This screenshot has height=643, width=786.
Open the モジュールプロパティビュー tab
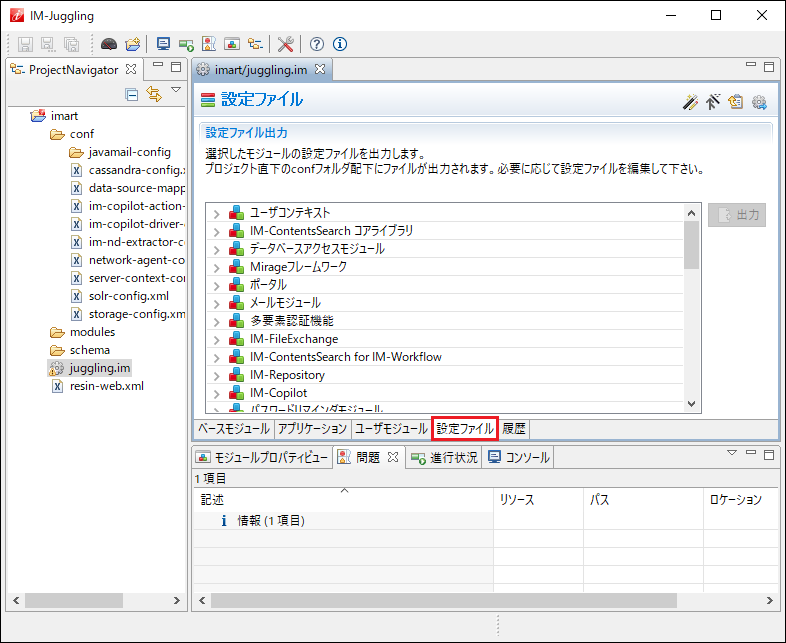263,457
